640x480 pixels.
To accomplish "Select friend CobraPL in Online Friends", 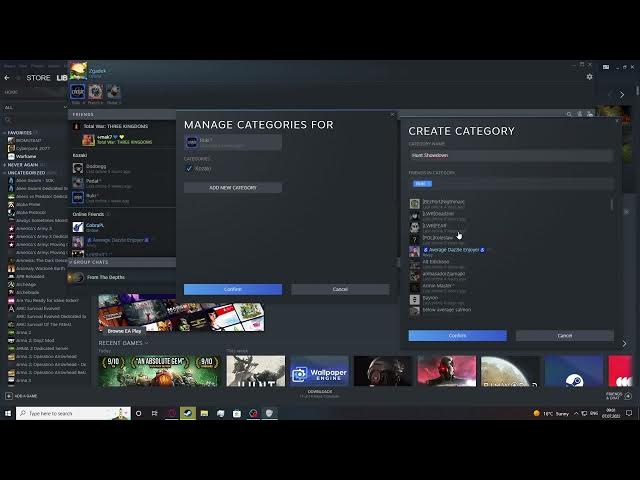I will 122,227.
